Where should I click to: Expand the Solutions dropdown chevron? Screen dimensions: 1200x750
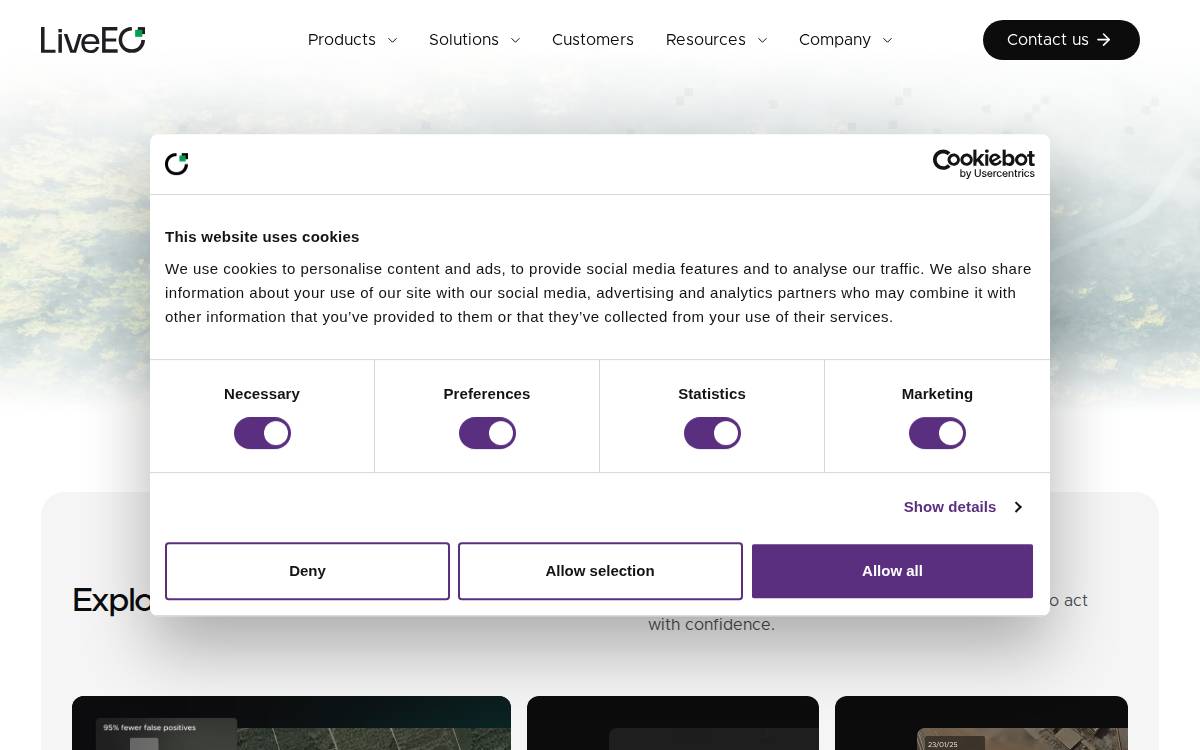coord(515,41)
